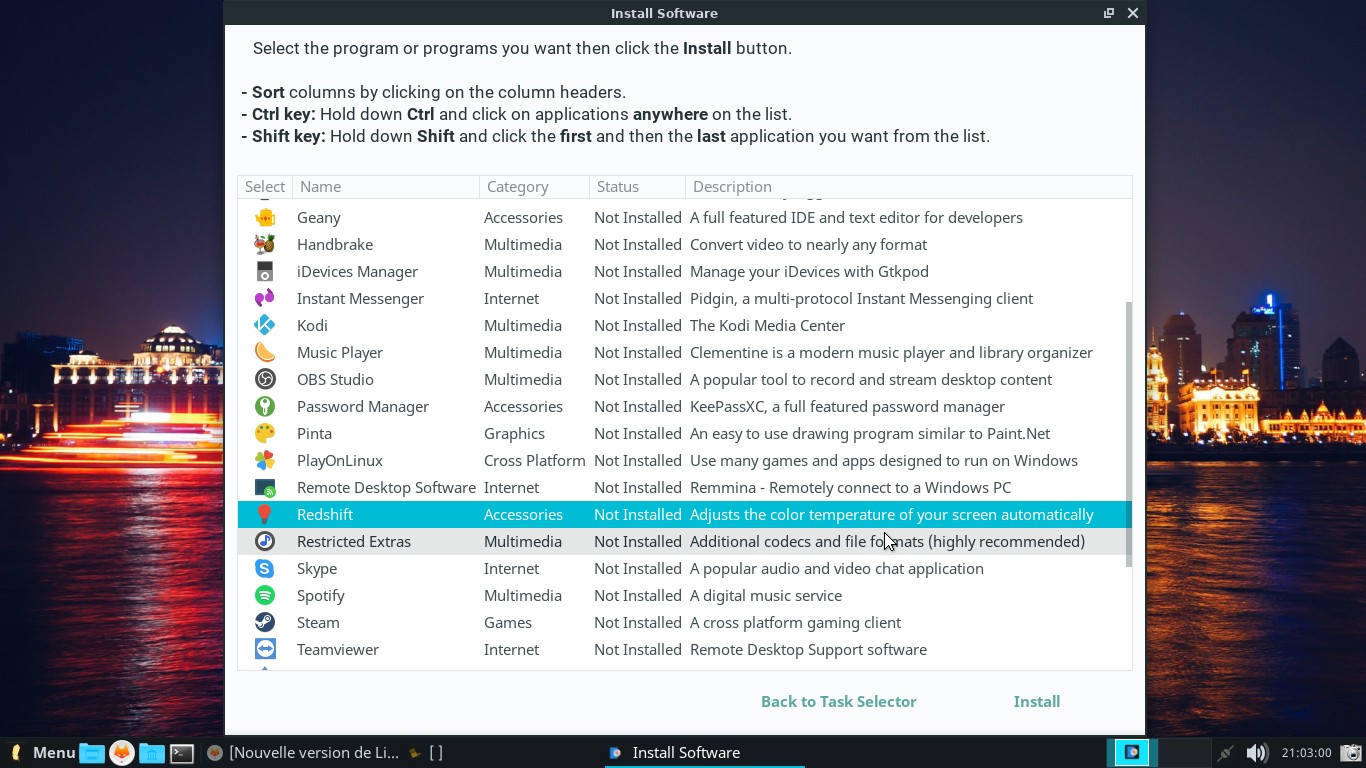
Task: Click Install Software taskbar entry
Action: pyautogui.click(x=705, y=753)
